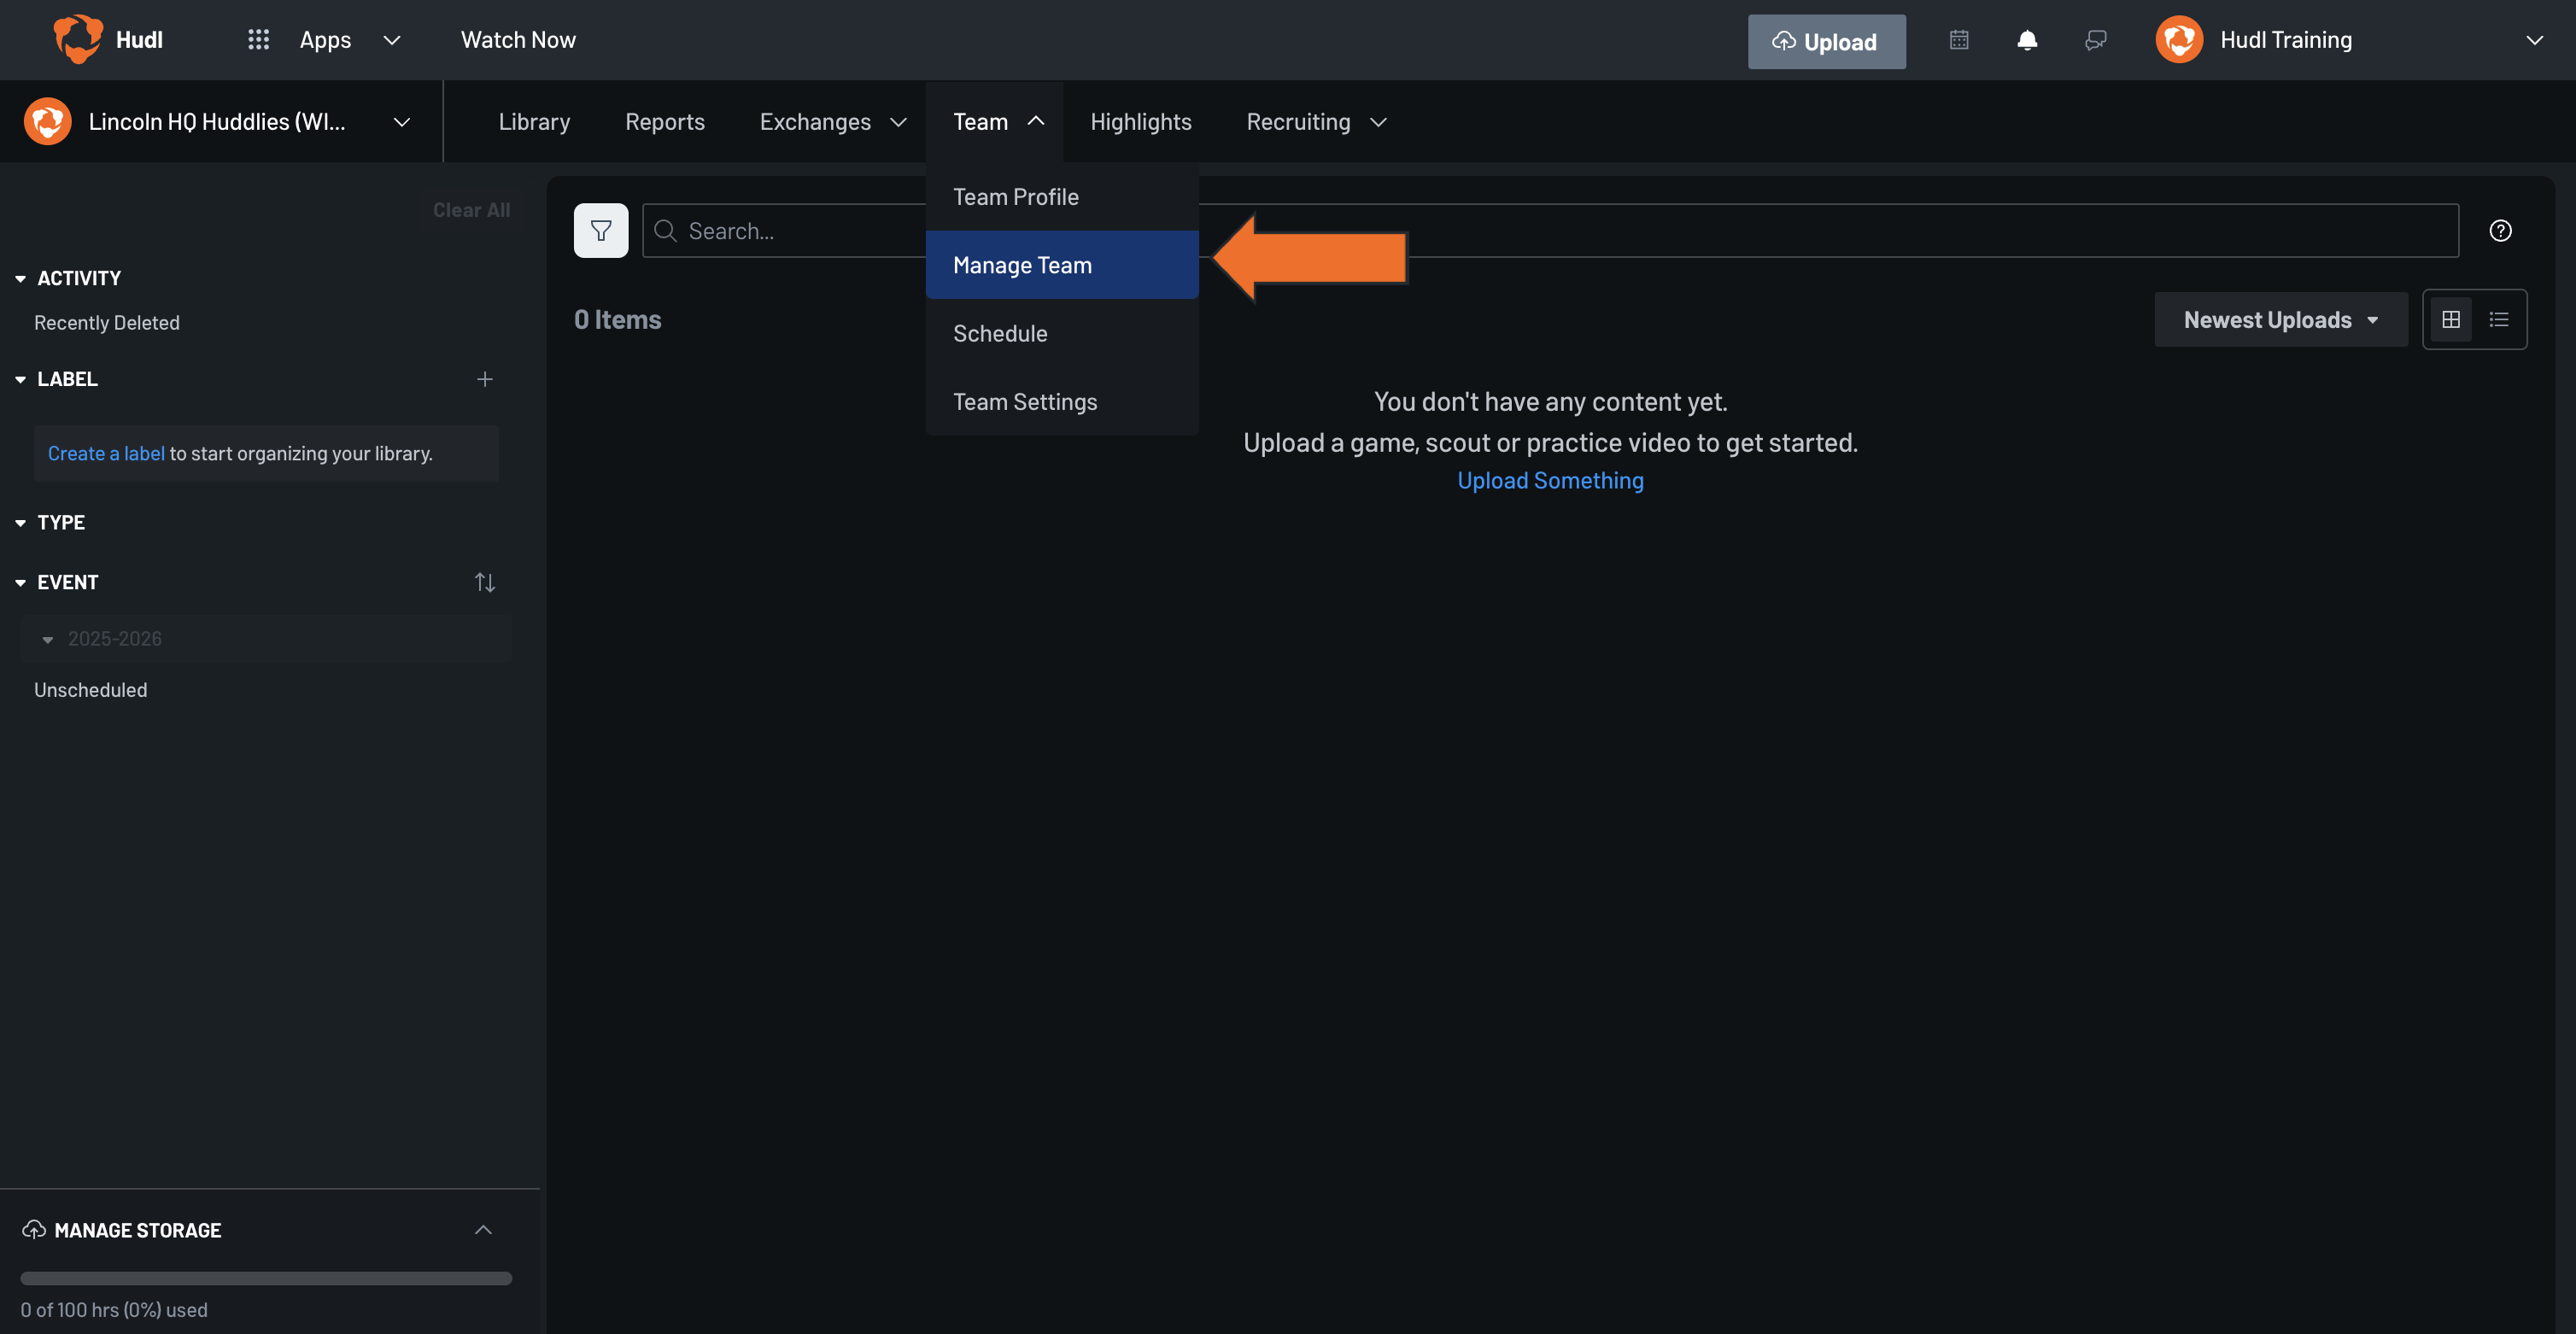Click the Create a label link

pos(106,453)
